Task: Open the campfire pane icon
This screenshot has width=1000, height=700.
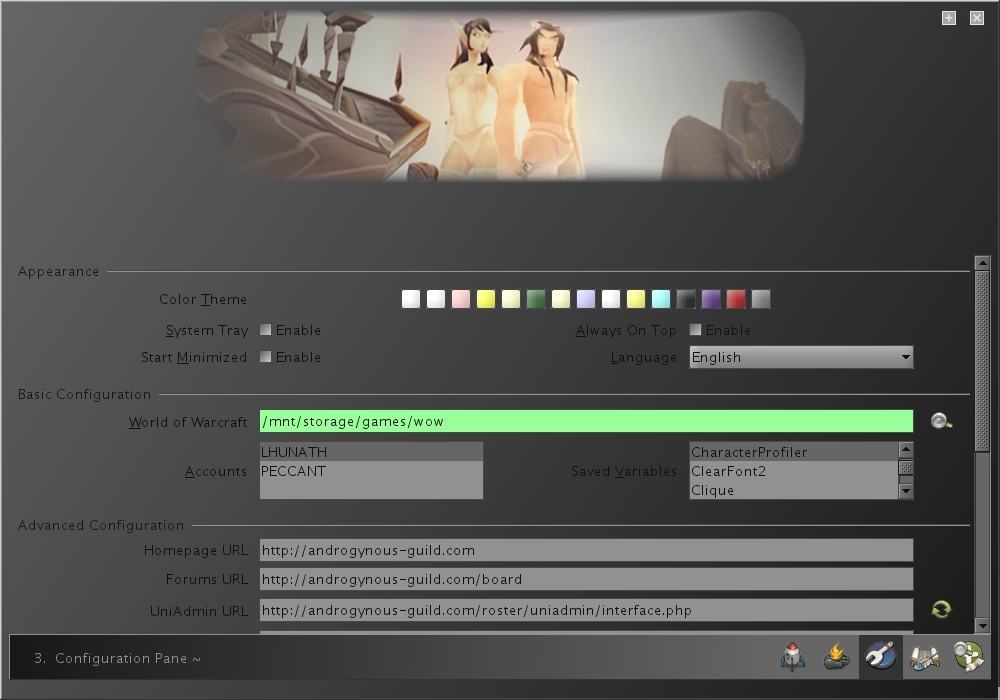Action: click(837, 657)
